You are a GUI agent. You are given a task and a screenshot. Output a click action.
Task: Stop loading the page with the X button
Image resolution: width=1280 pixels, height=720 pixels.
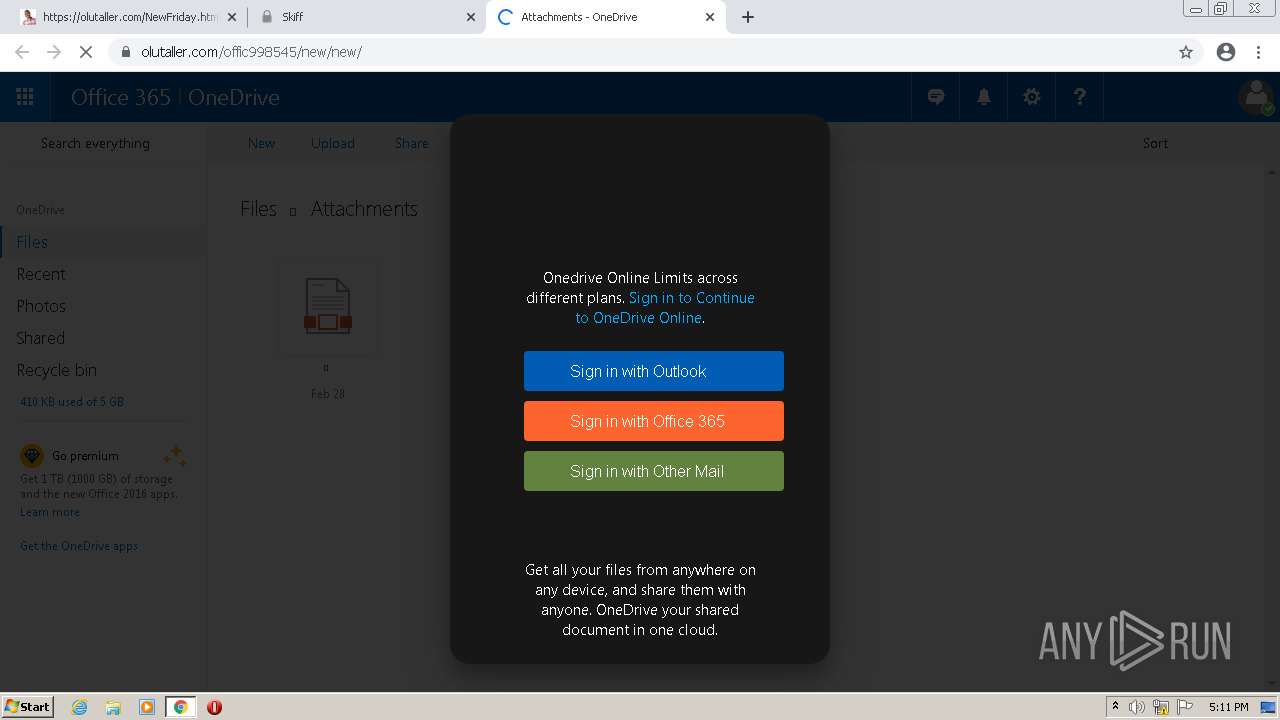point(86,52)
